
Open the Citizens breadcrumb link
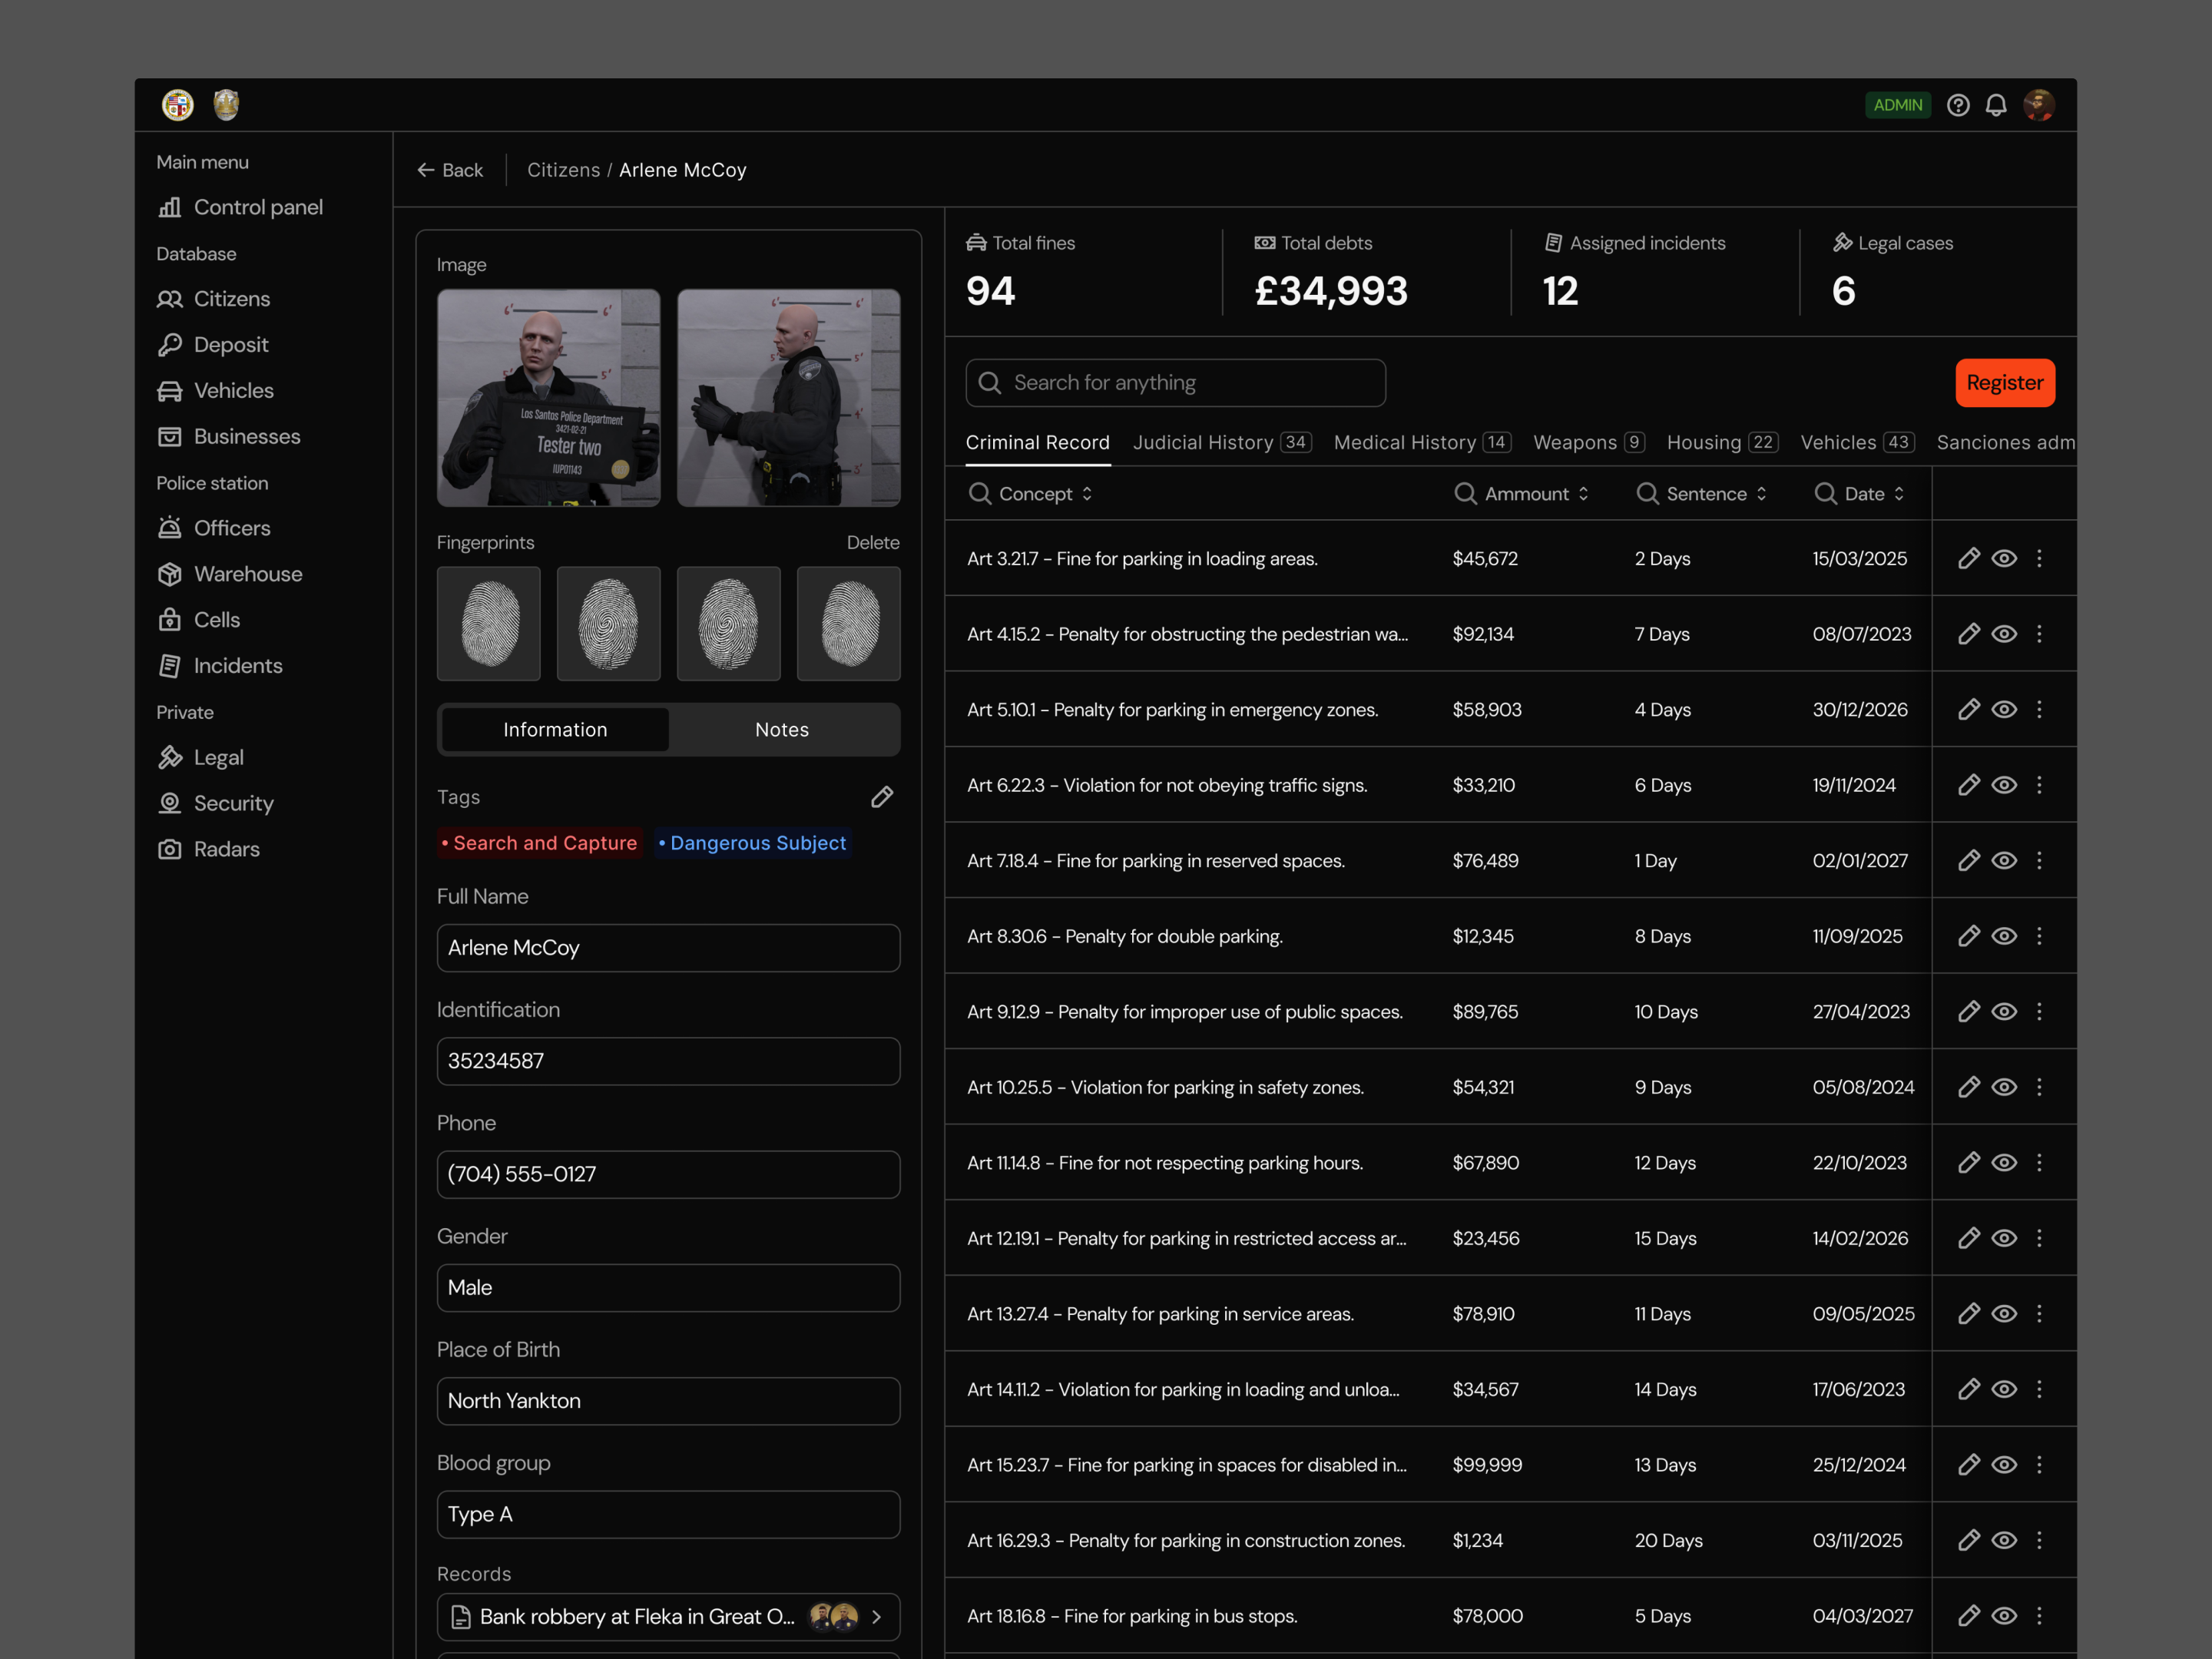pos(563,170)
